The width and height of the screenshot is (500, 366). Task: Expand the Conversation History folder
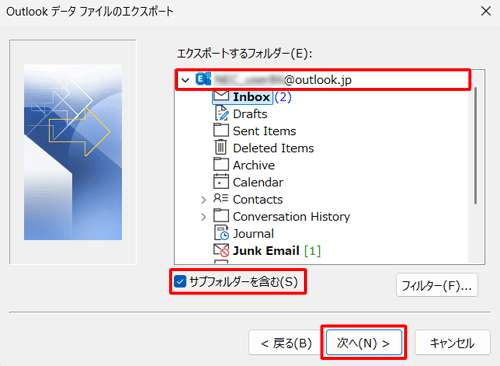[x=204, y=217]
